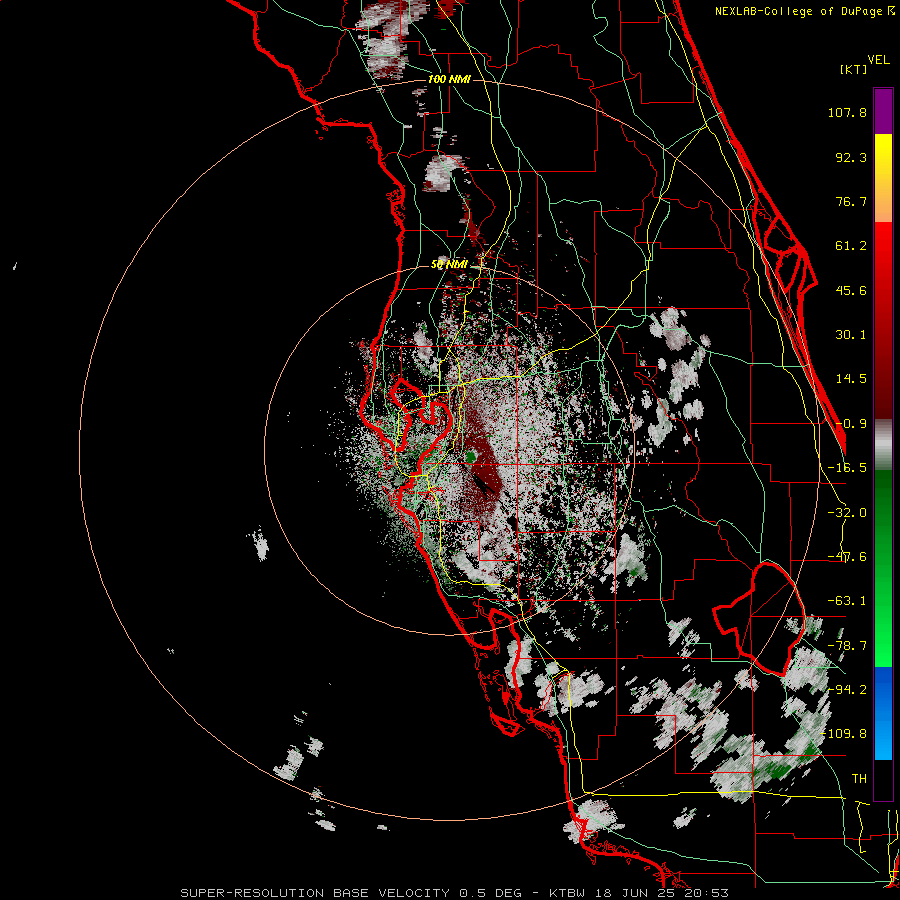
Task: Click the yellow-orange segment of the color bar
Action: [883, 178]
